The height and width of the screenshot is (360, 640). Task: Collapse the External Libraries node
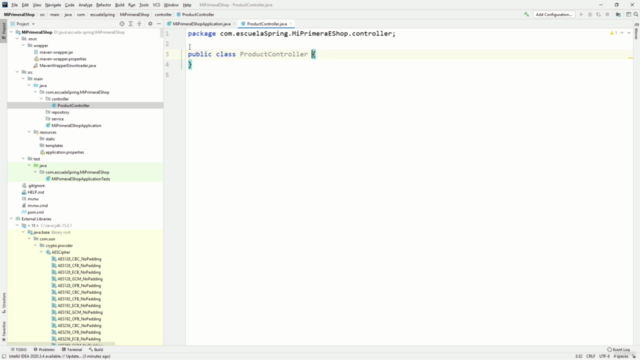(x=11, y=219)
